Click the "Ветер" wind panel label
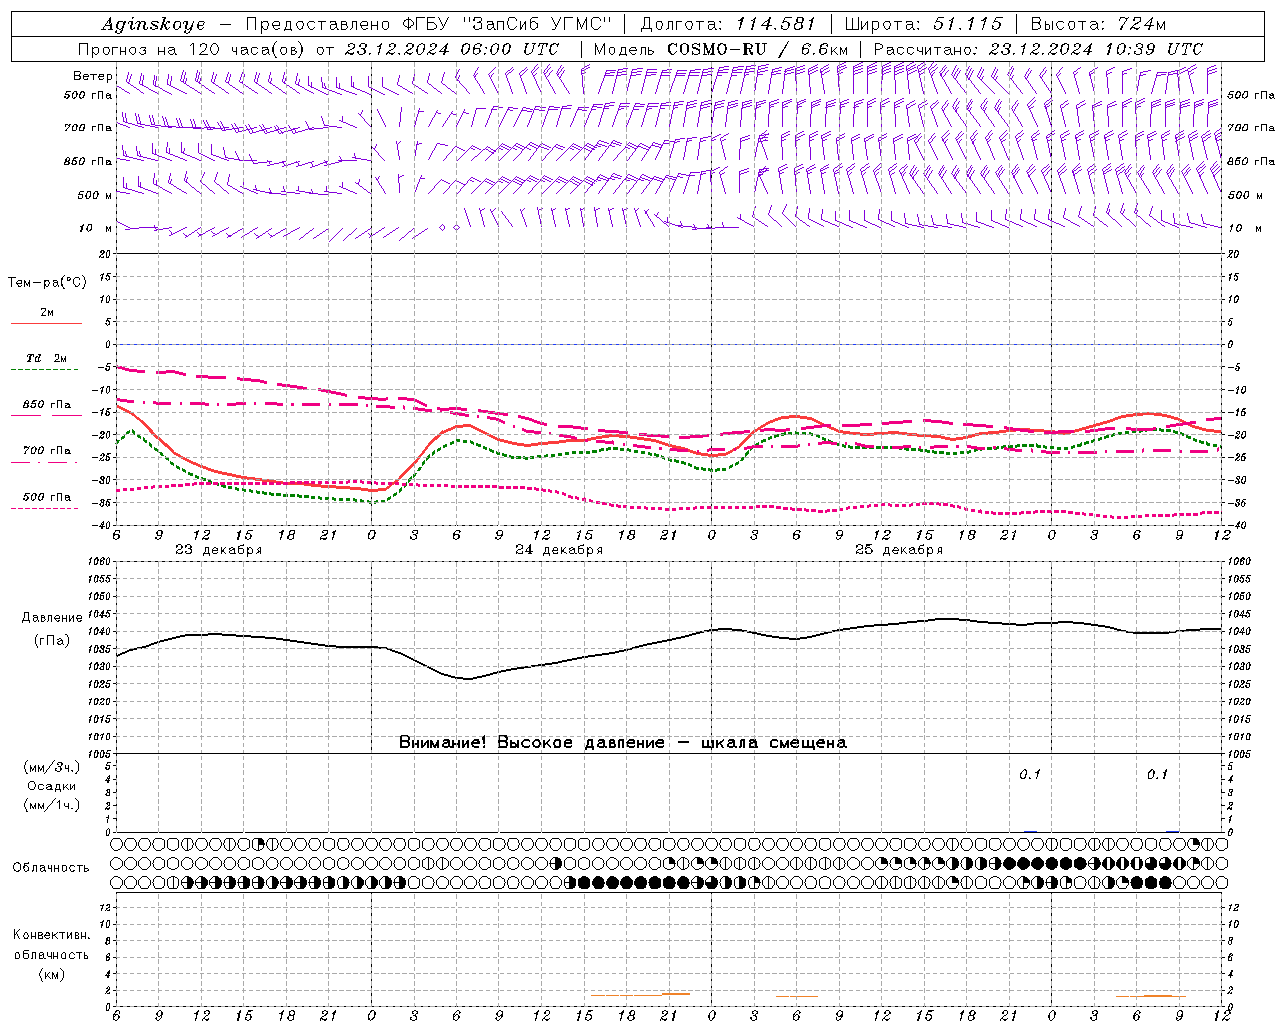Screen dimensions: 1280x1024 click(93, 76)
